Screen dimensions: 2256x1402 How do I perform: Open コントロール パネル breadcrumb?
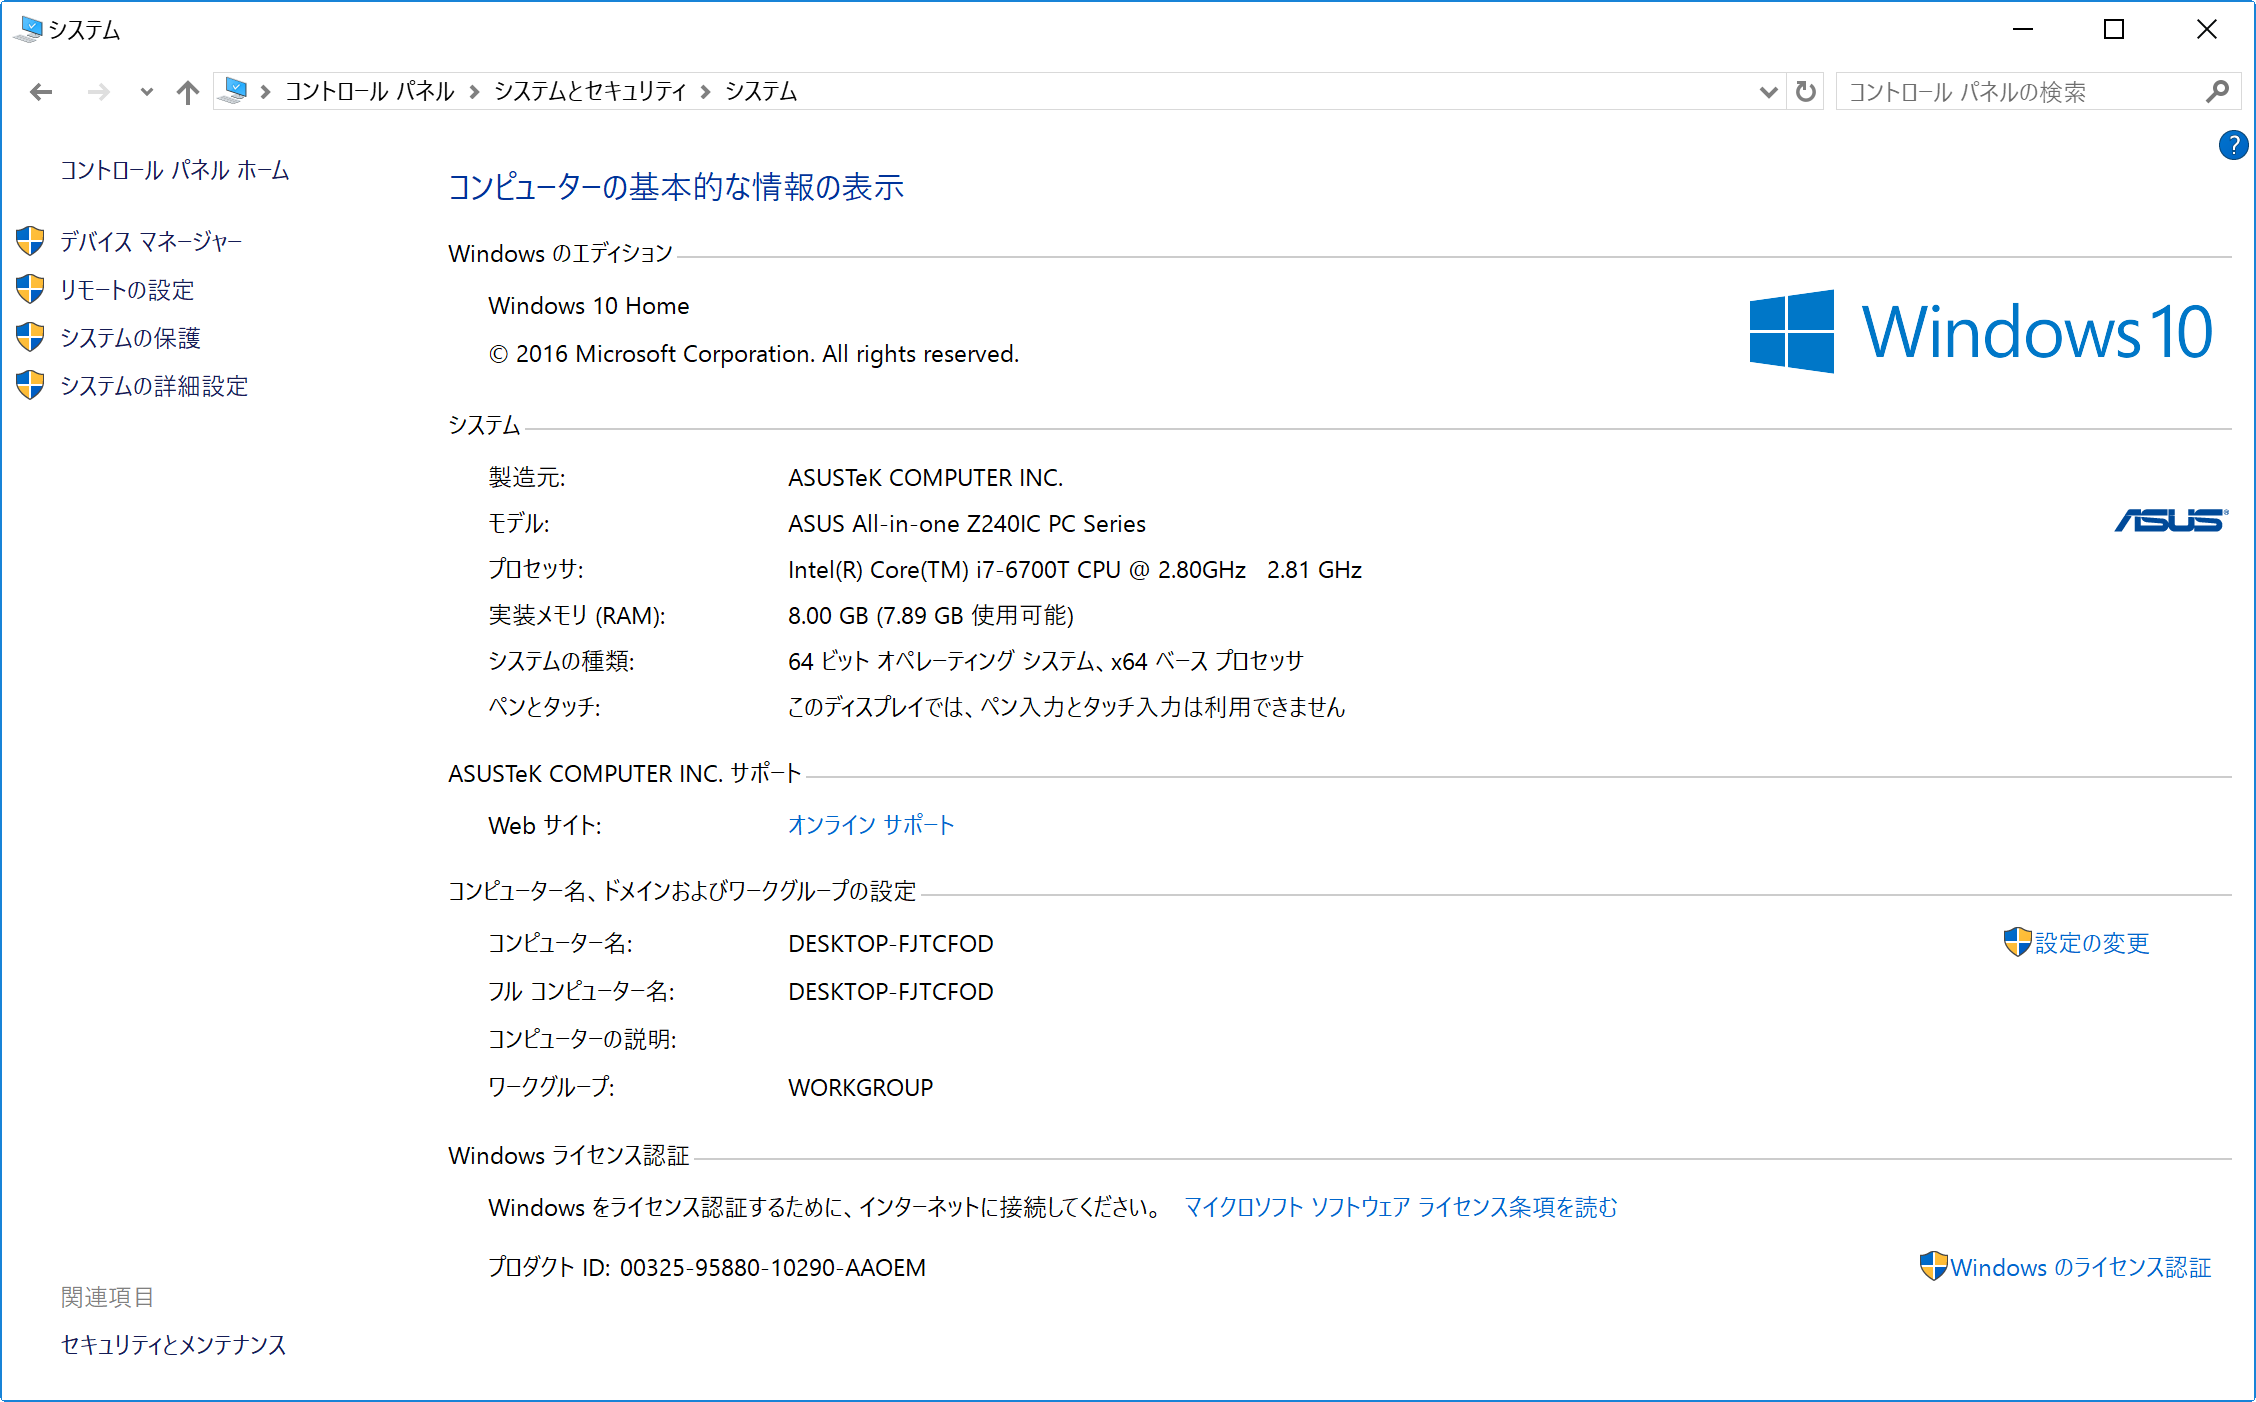tap(369, 91)
